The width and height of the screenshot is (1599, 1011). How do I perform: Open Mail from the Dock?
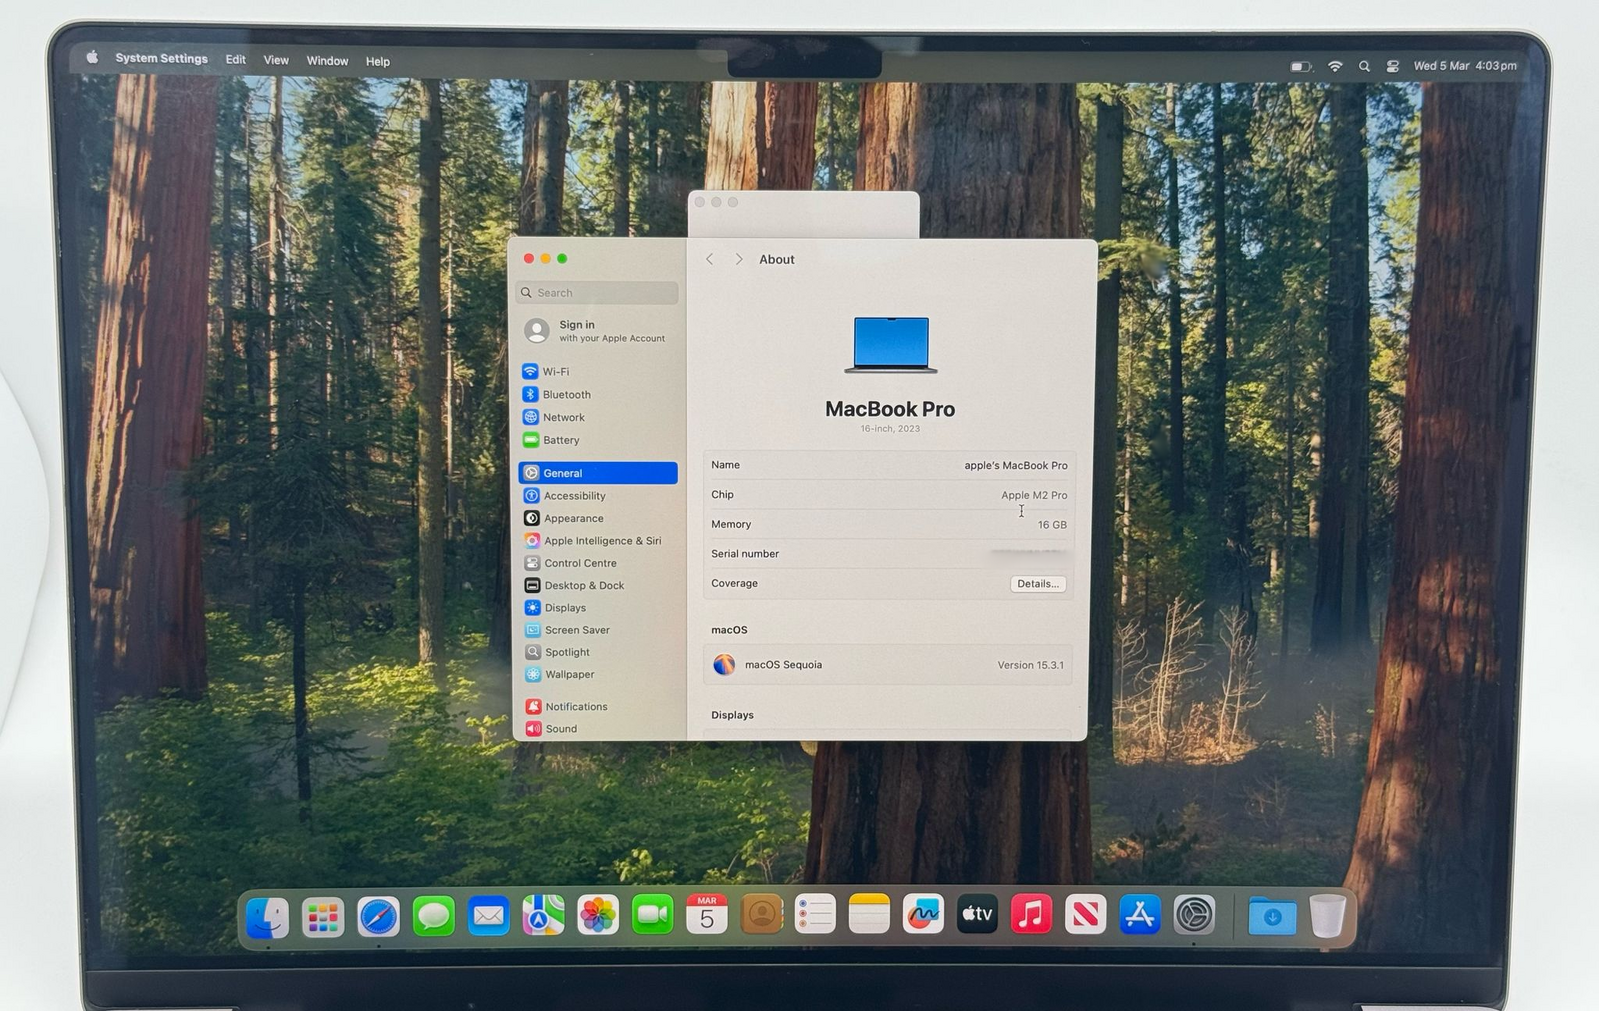[488, 916]
